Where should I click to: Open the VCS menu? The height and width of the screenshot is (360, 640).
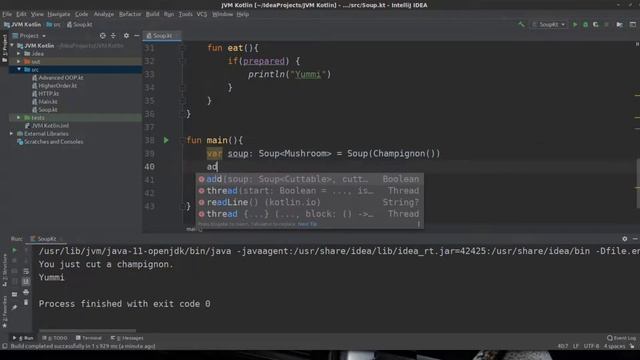[x=202, y=14]
